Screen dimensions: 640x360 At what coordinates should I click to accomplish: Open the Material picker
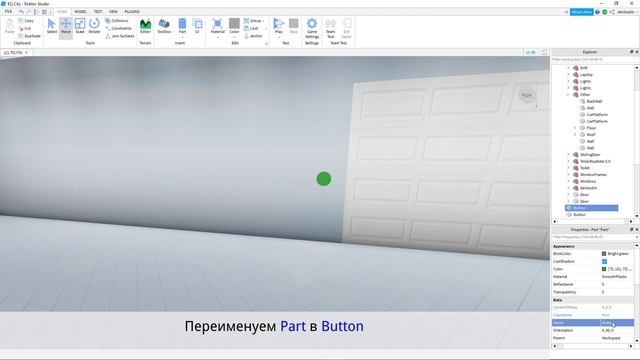pos(218,27)
